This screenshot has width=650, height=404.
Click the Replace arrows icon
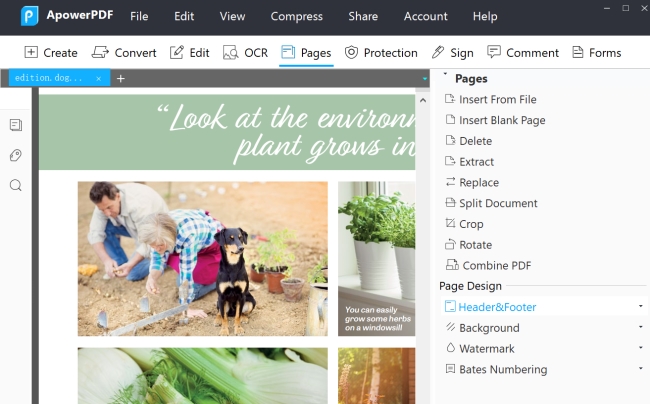click(450, 181)
